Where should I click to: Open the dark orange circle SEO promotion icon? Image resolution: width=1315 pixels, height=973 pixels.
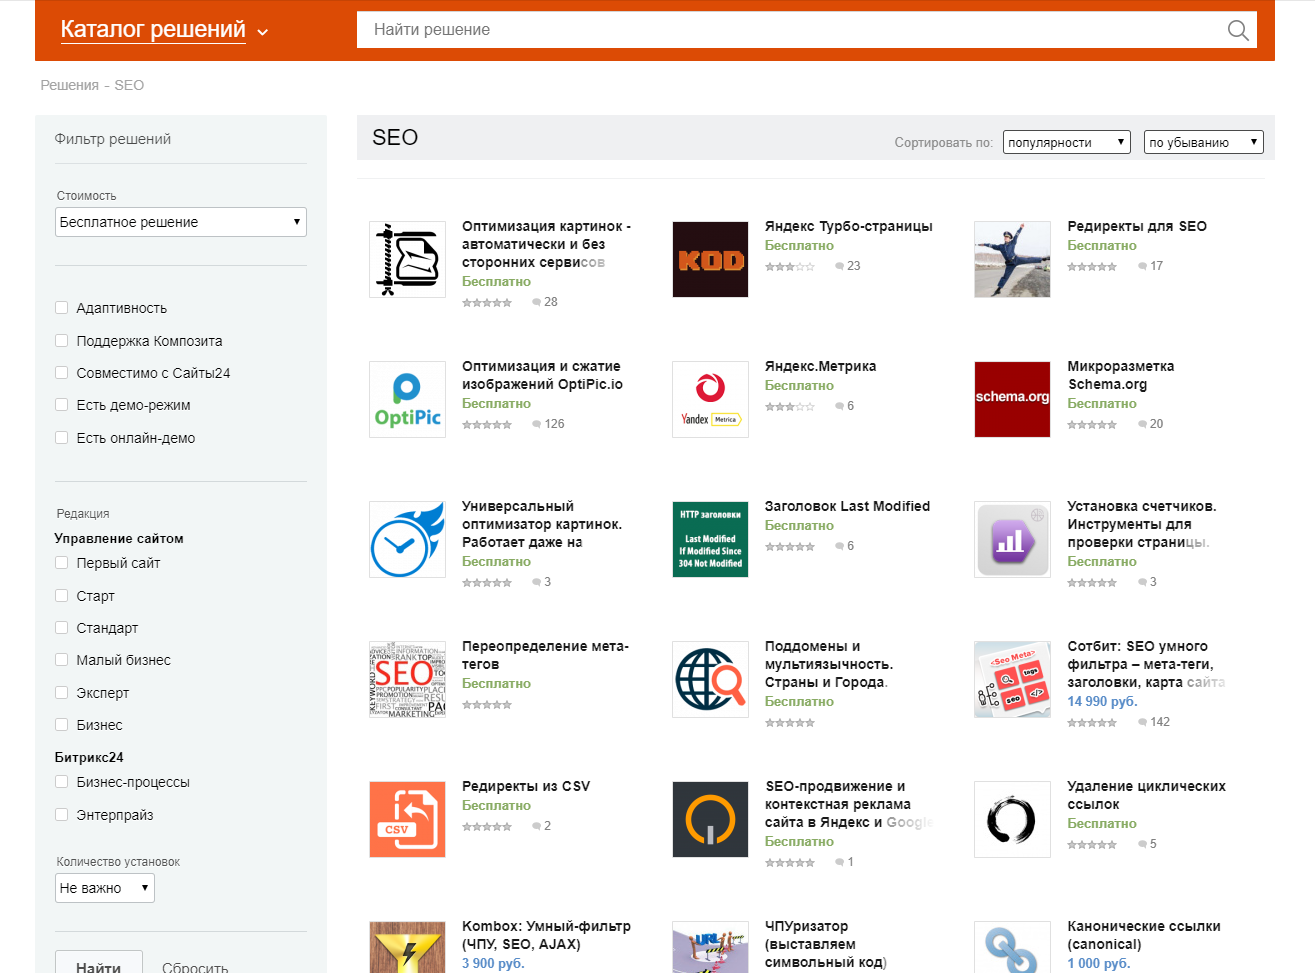(710, 819)
